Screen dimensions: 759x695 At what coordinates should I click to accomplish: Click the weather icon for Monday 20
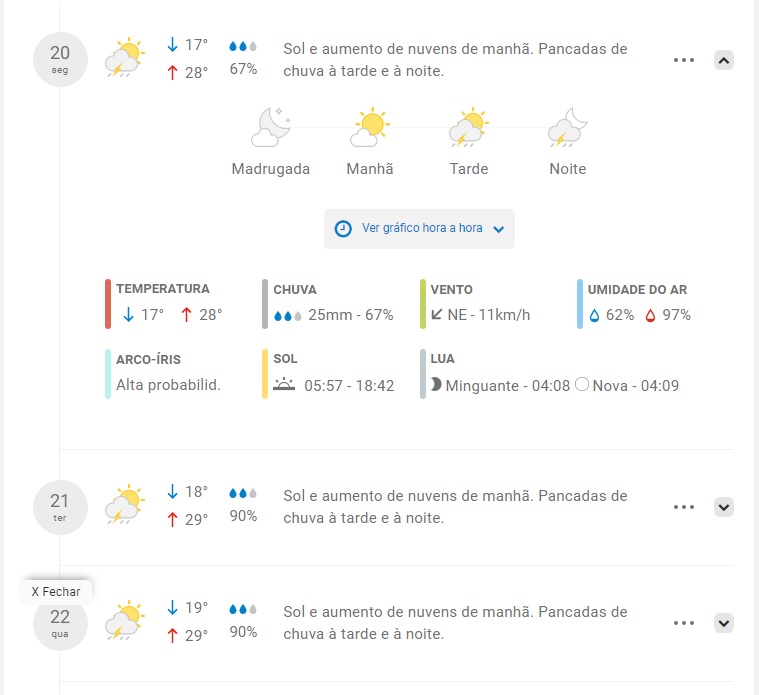pos(125,58)
